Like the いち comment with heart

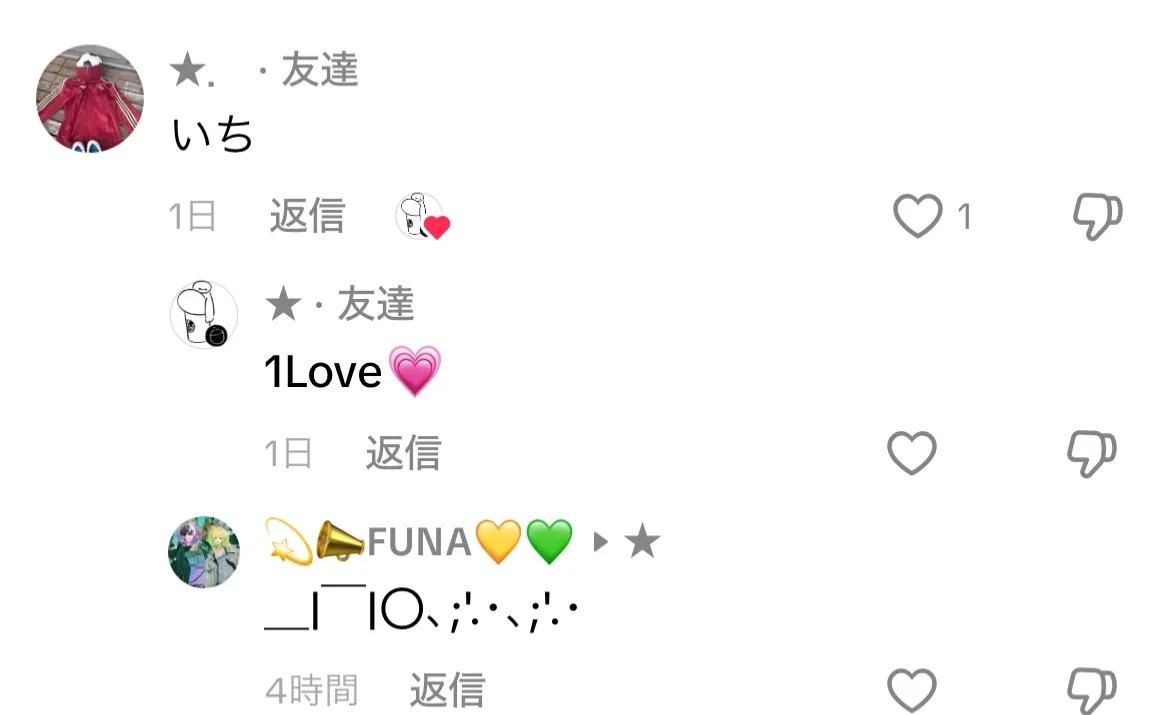(918, 216)
